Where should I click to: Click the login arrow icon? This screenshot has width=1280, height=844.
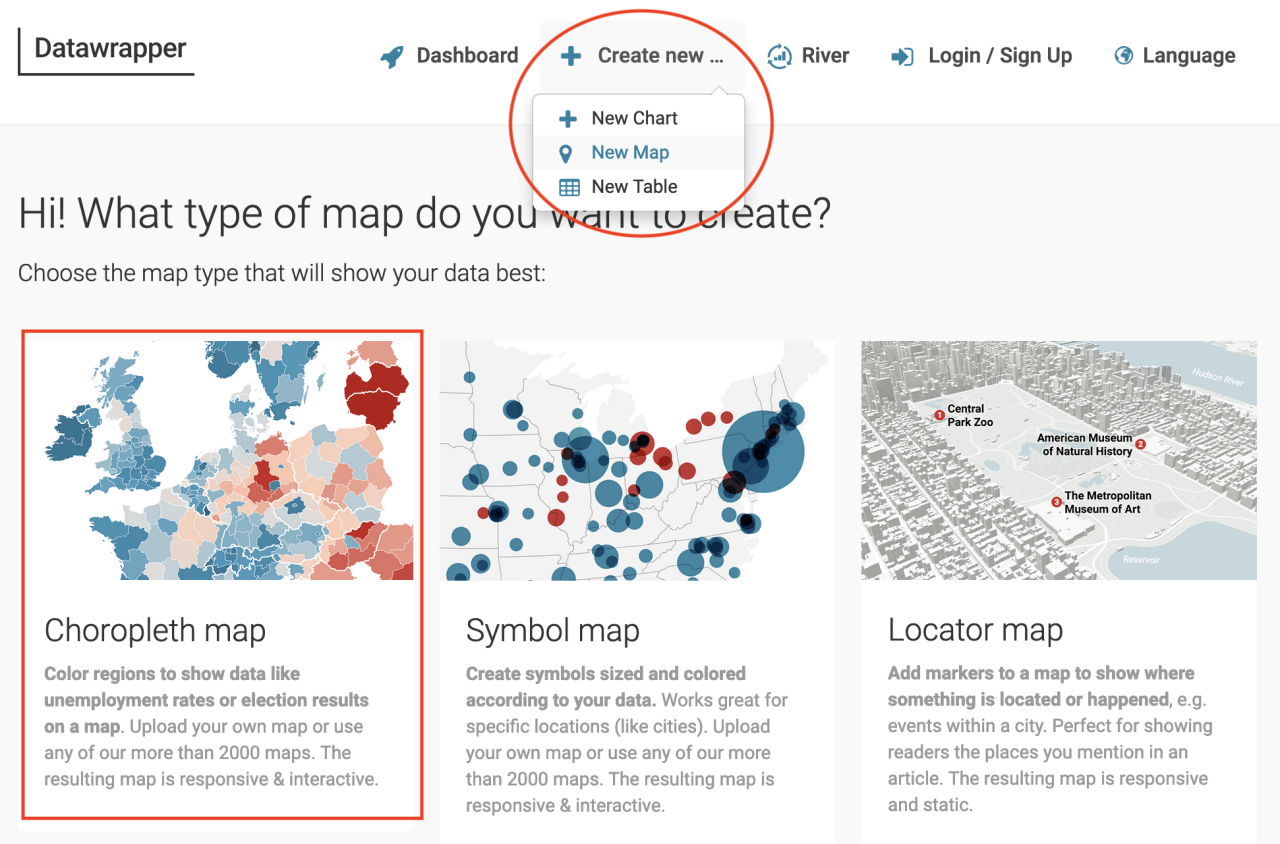(902, 56)
